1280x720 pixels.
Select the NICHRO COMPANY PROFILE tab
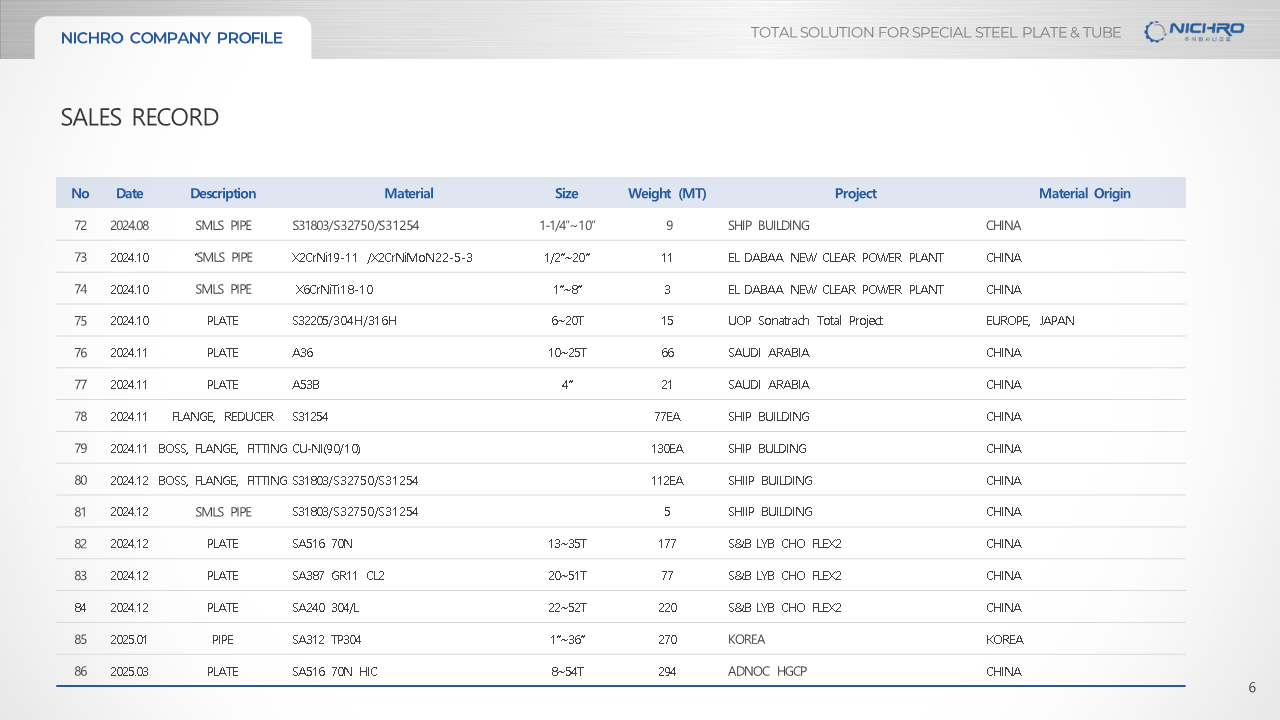(x=172, y=38)
